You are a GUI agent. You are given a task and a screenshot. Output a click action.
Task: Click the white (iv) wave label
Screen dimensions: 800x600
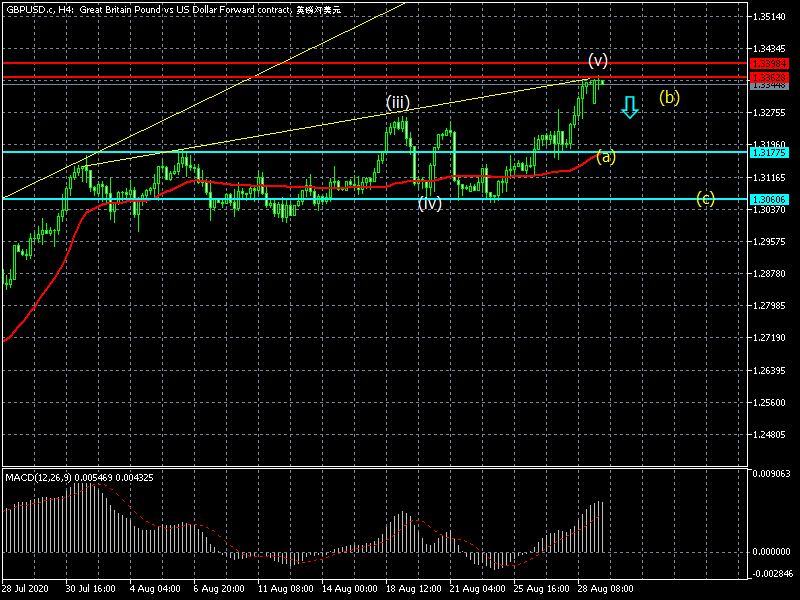click(x=430, y=203)
